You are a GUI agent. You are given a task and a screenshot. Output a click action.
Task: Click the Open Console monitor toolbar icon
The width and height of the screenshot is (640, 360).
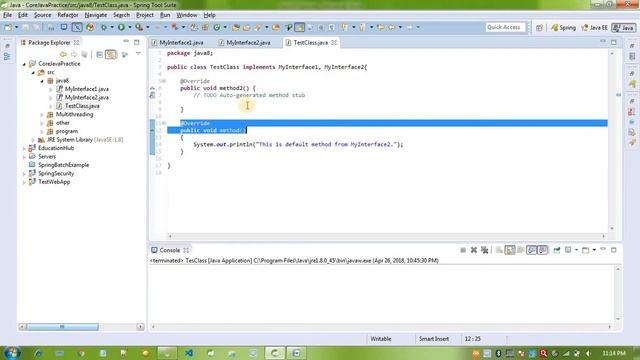coord(64,27)
